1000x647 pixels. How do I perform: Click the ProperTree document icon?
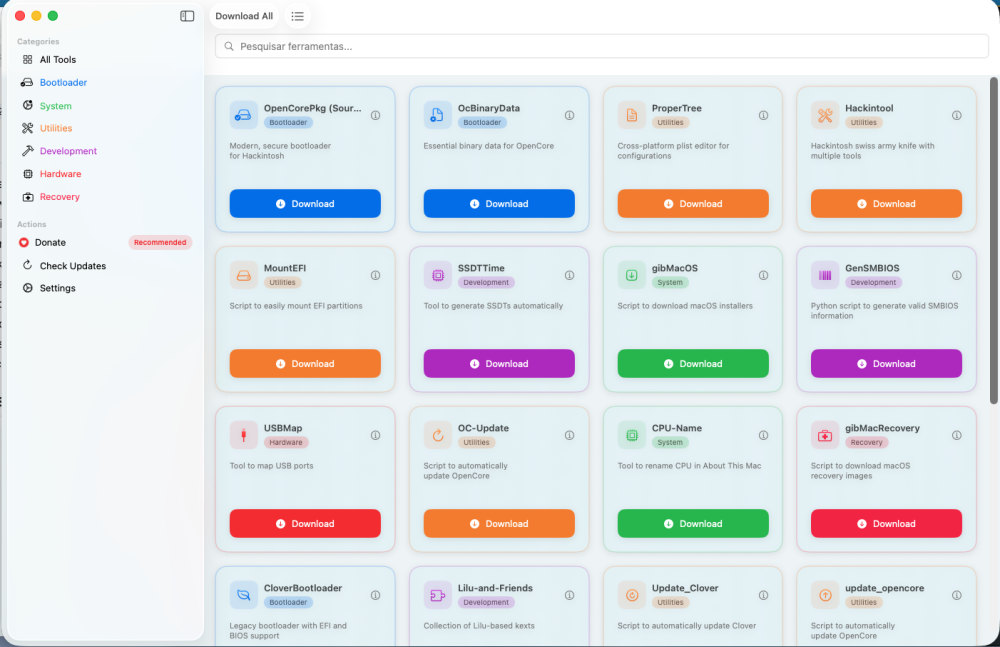pos(631,115)
